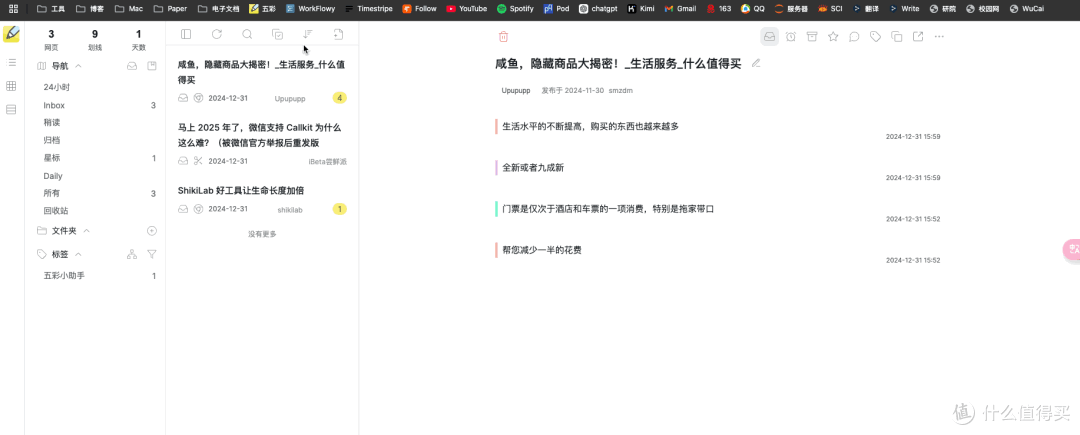The image size is (1080, 435).
Task: Open stacked rows view in left rail
Action: (11, 109)
